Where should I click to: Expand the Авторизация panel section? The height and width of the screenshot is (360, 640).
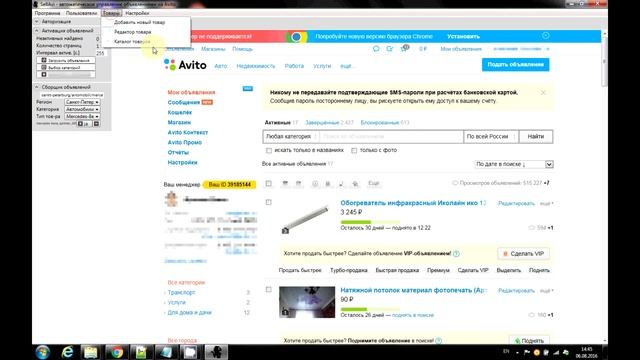tap(37, 21)
